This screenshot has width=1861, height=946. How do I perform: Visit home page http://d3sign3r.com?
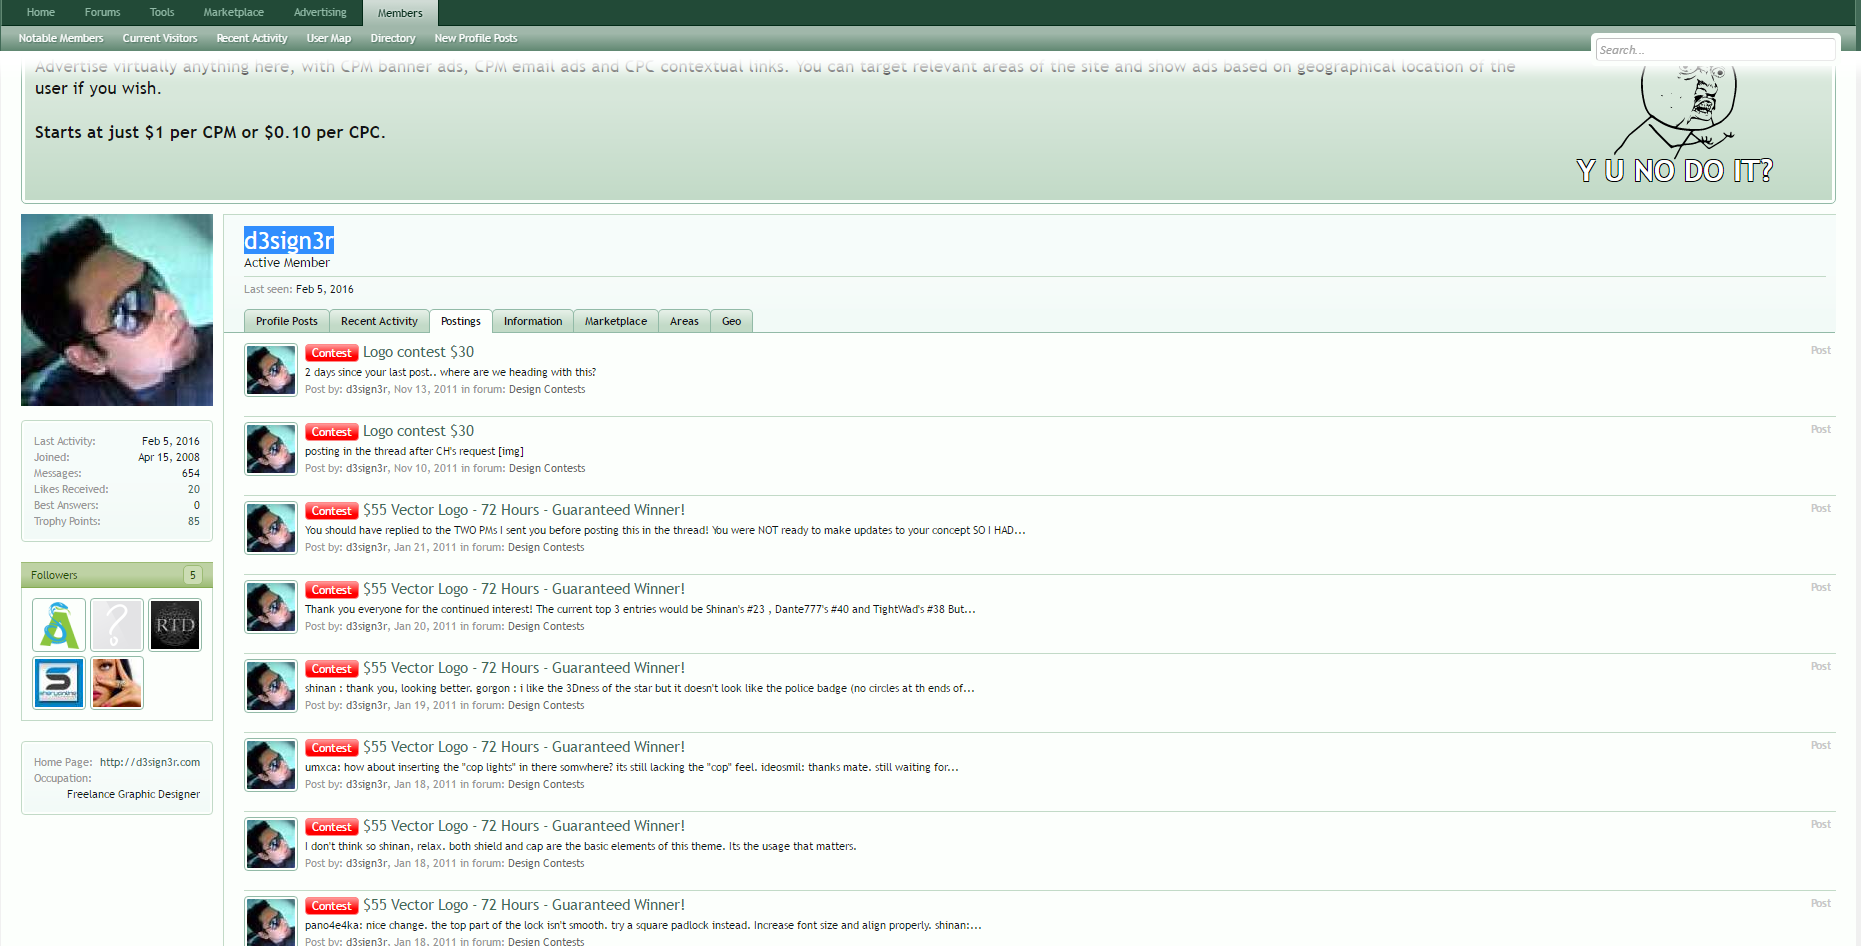(150, 762)
